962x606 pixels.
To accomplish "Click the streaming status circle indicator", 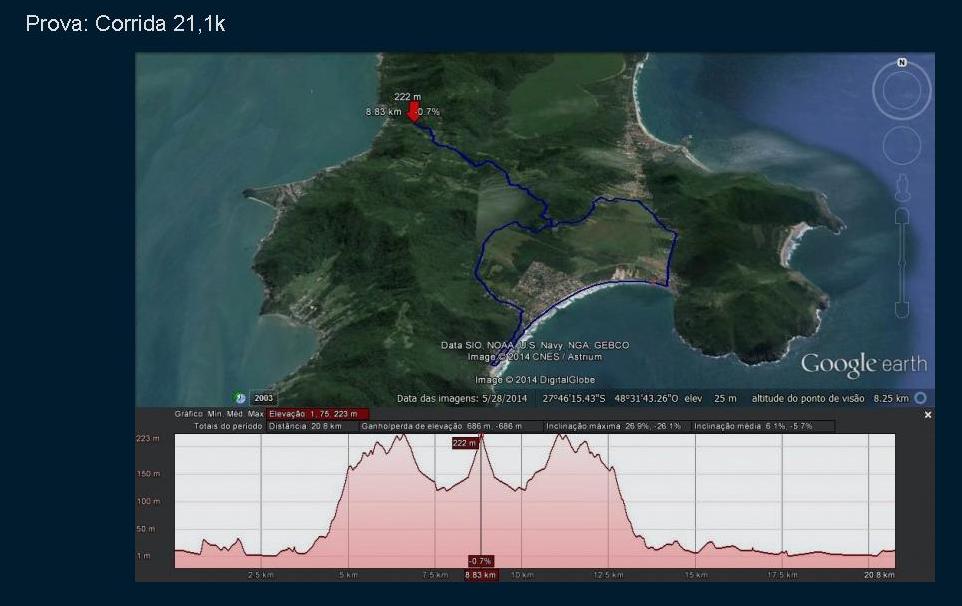I will [x=920, y=398].
